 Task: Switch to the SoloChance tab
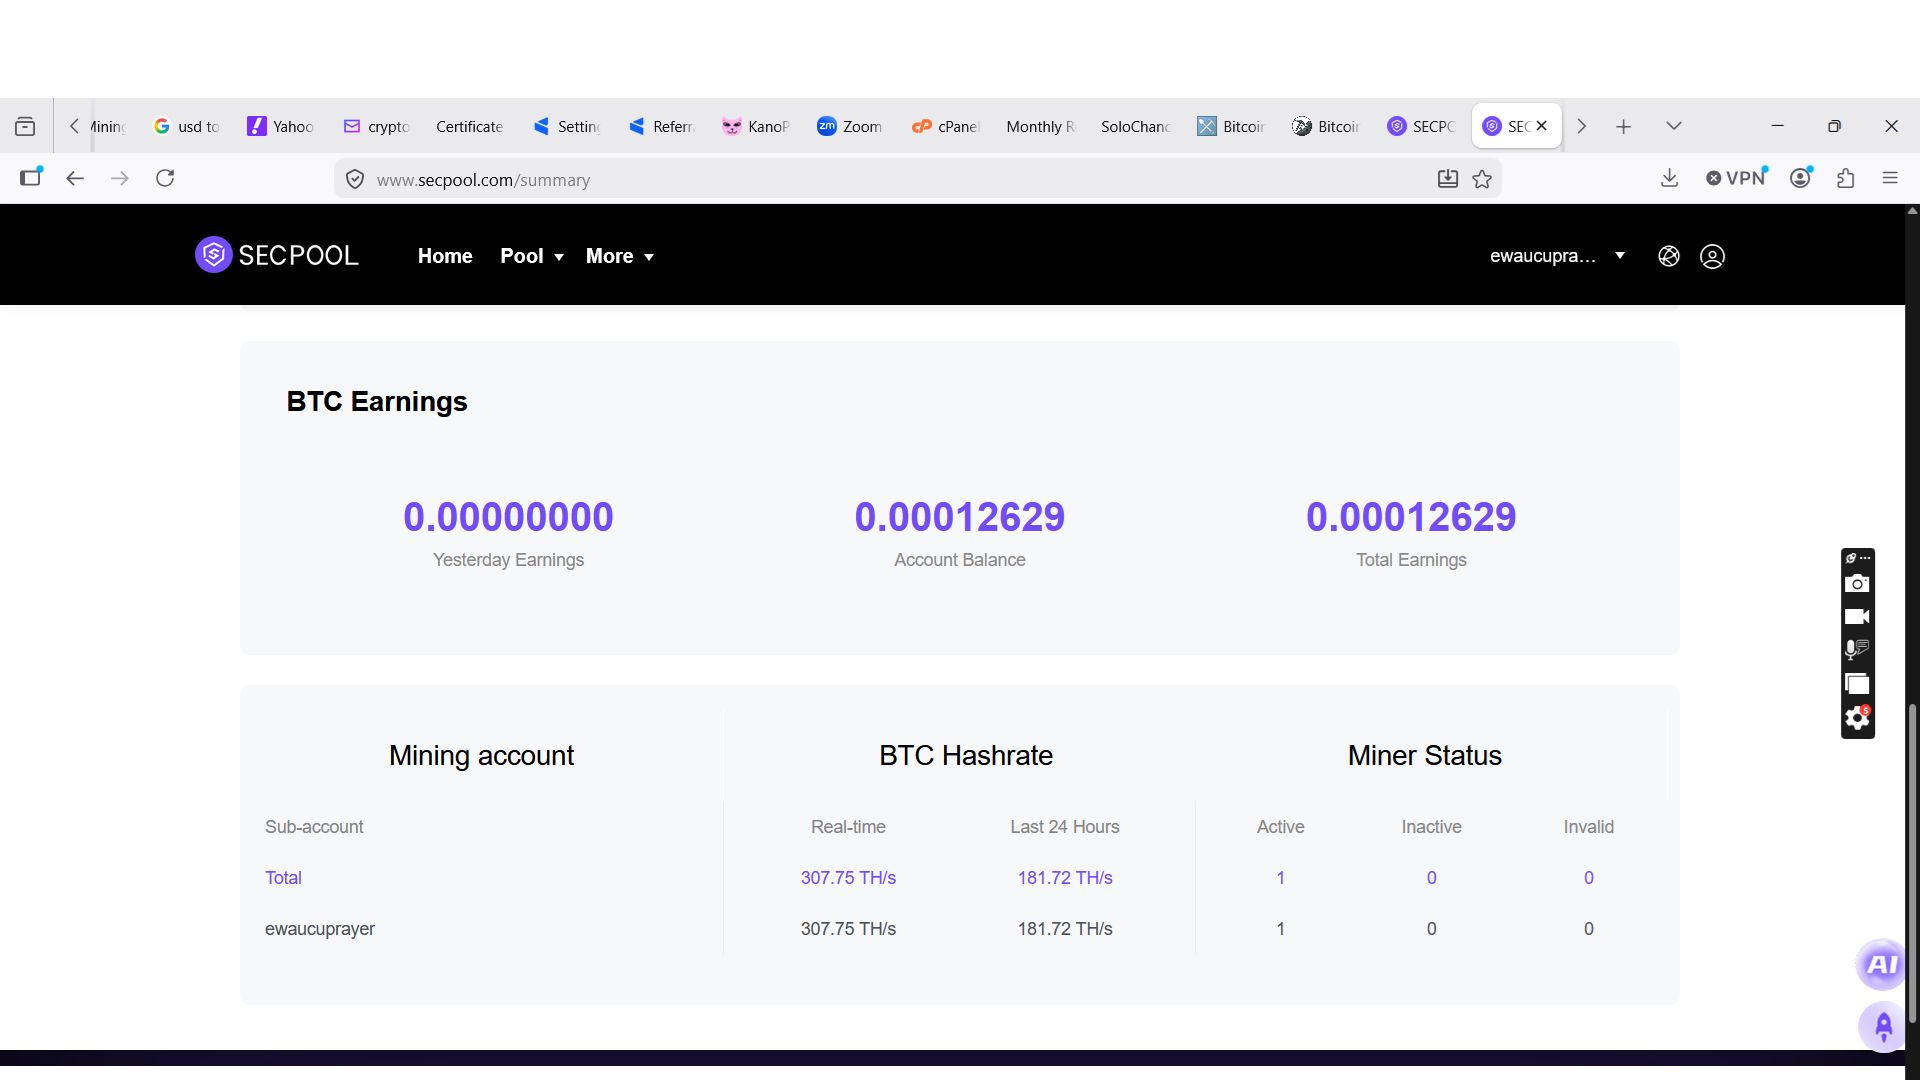click(1135, 126)
